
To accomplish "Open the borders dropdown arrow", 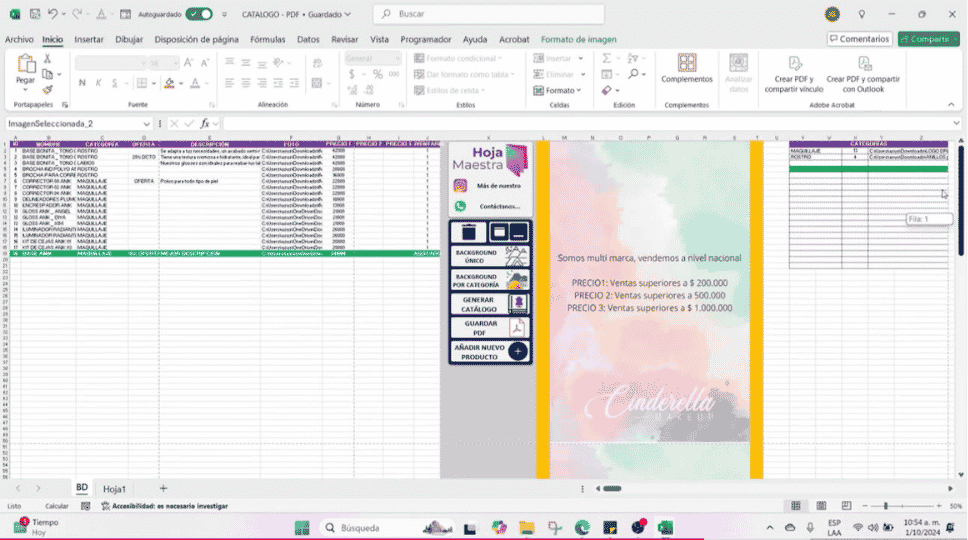I will 153,83.
